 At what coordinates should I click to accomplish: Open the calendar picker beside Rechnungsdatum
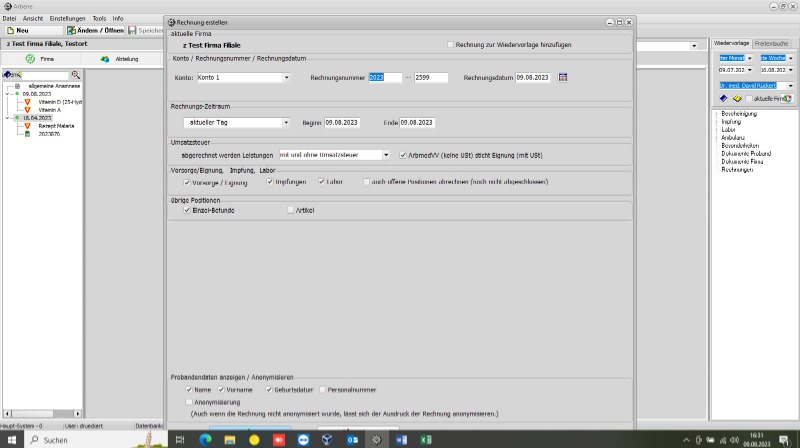pyautogui.click(x=563, y=77)
